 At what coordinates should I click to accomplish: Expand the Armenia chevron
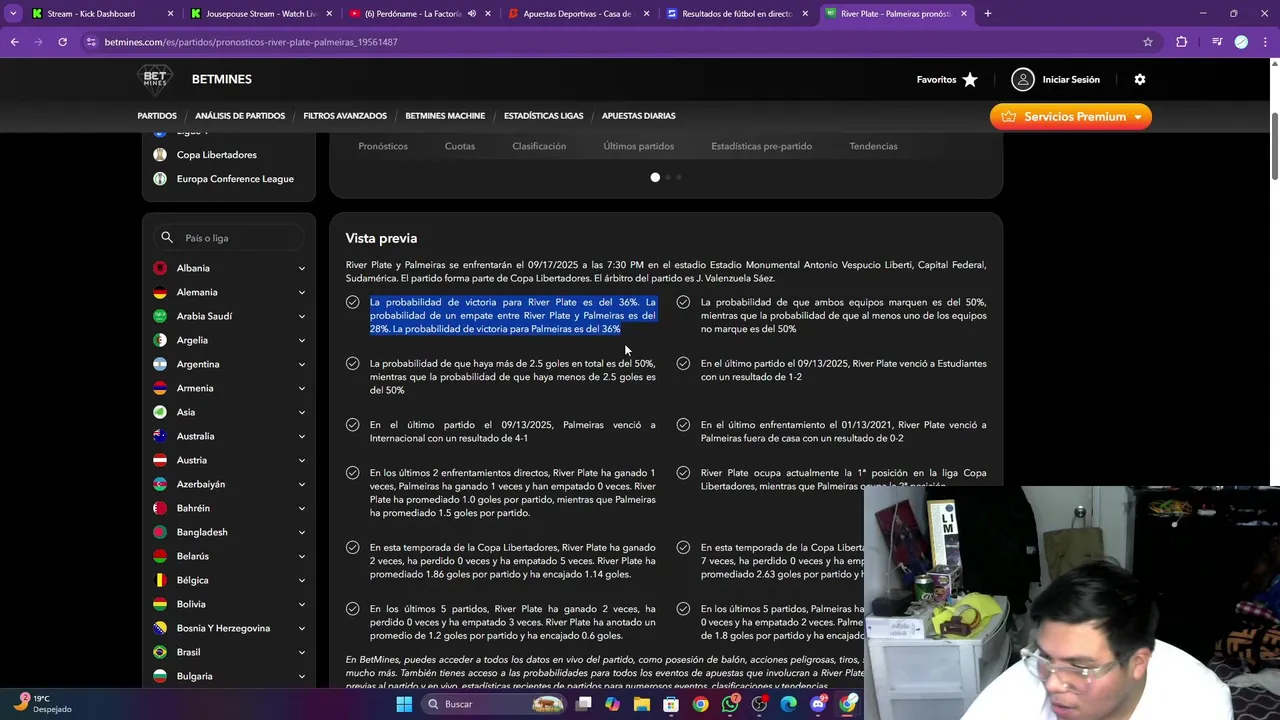click(x=301, y=388)
